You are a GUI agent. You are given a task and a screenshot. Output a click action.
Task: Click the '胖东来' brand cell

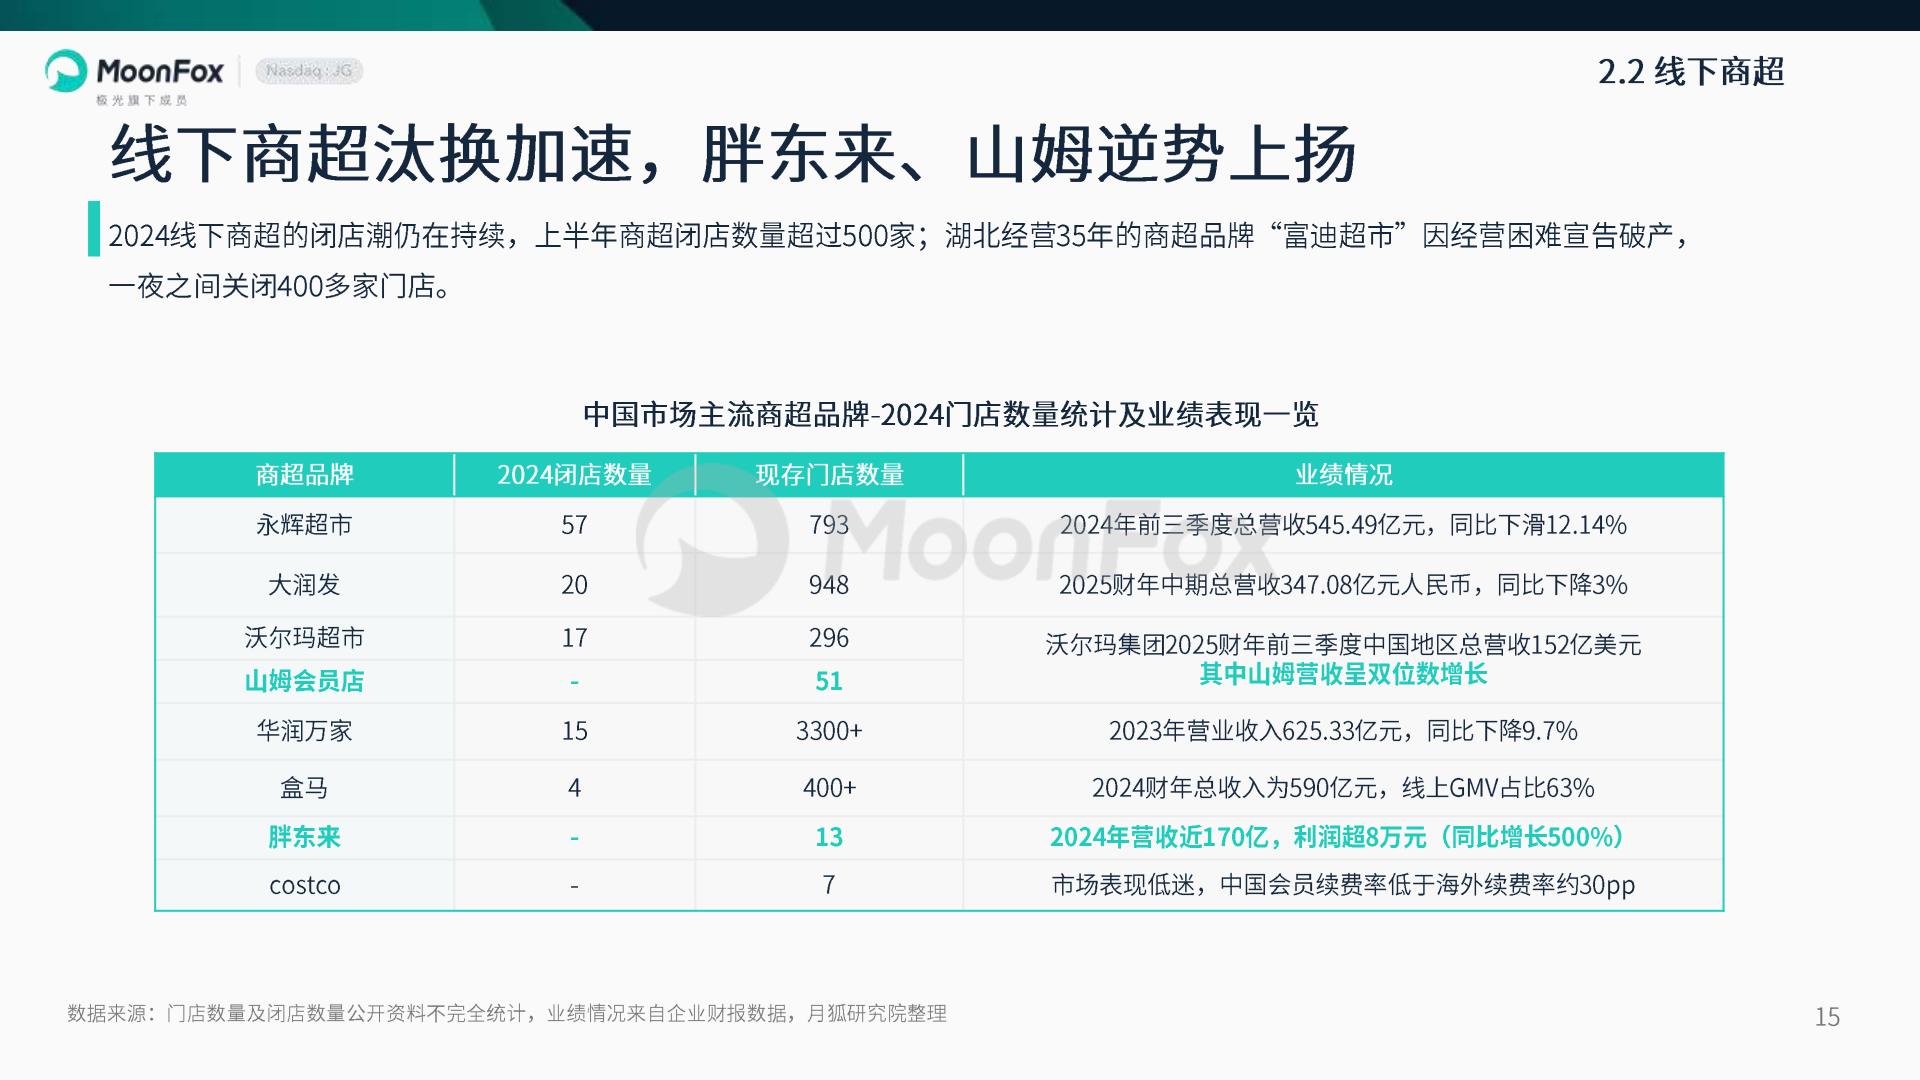coord(305,837)
